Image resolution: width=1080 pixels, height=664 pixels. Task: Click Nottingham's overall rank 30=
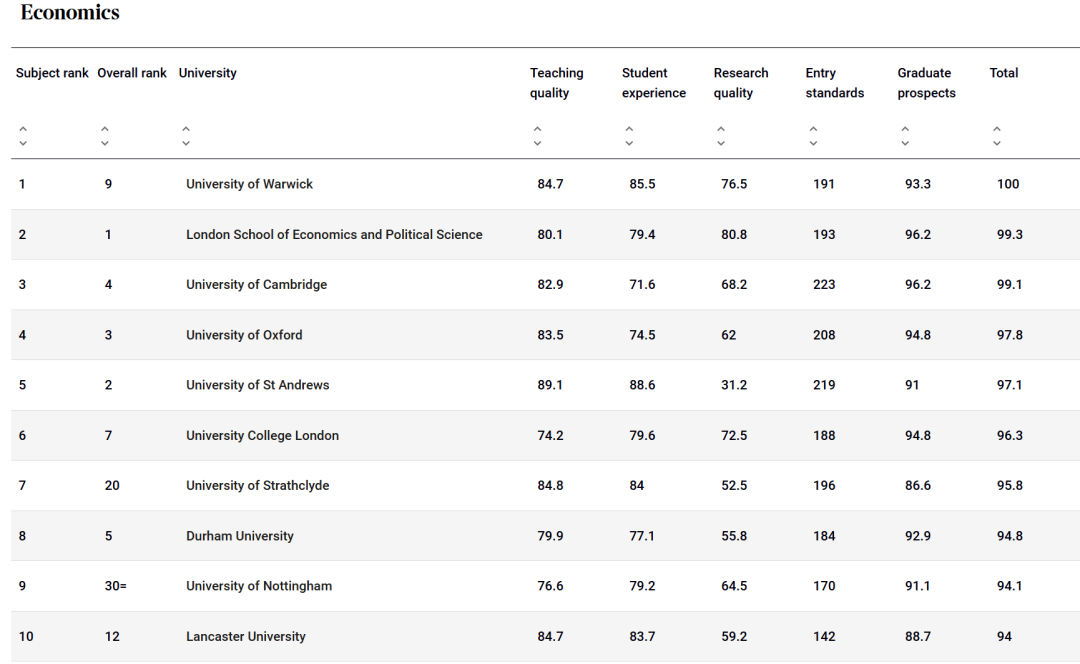point(116,586)
